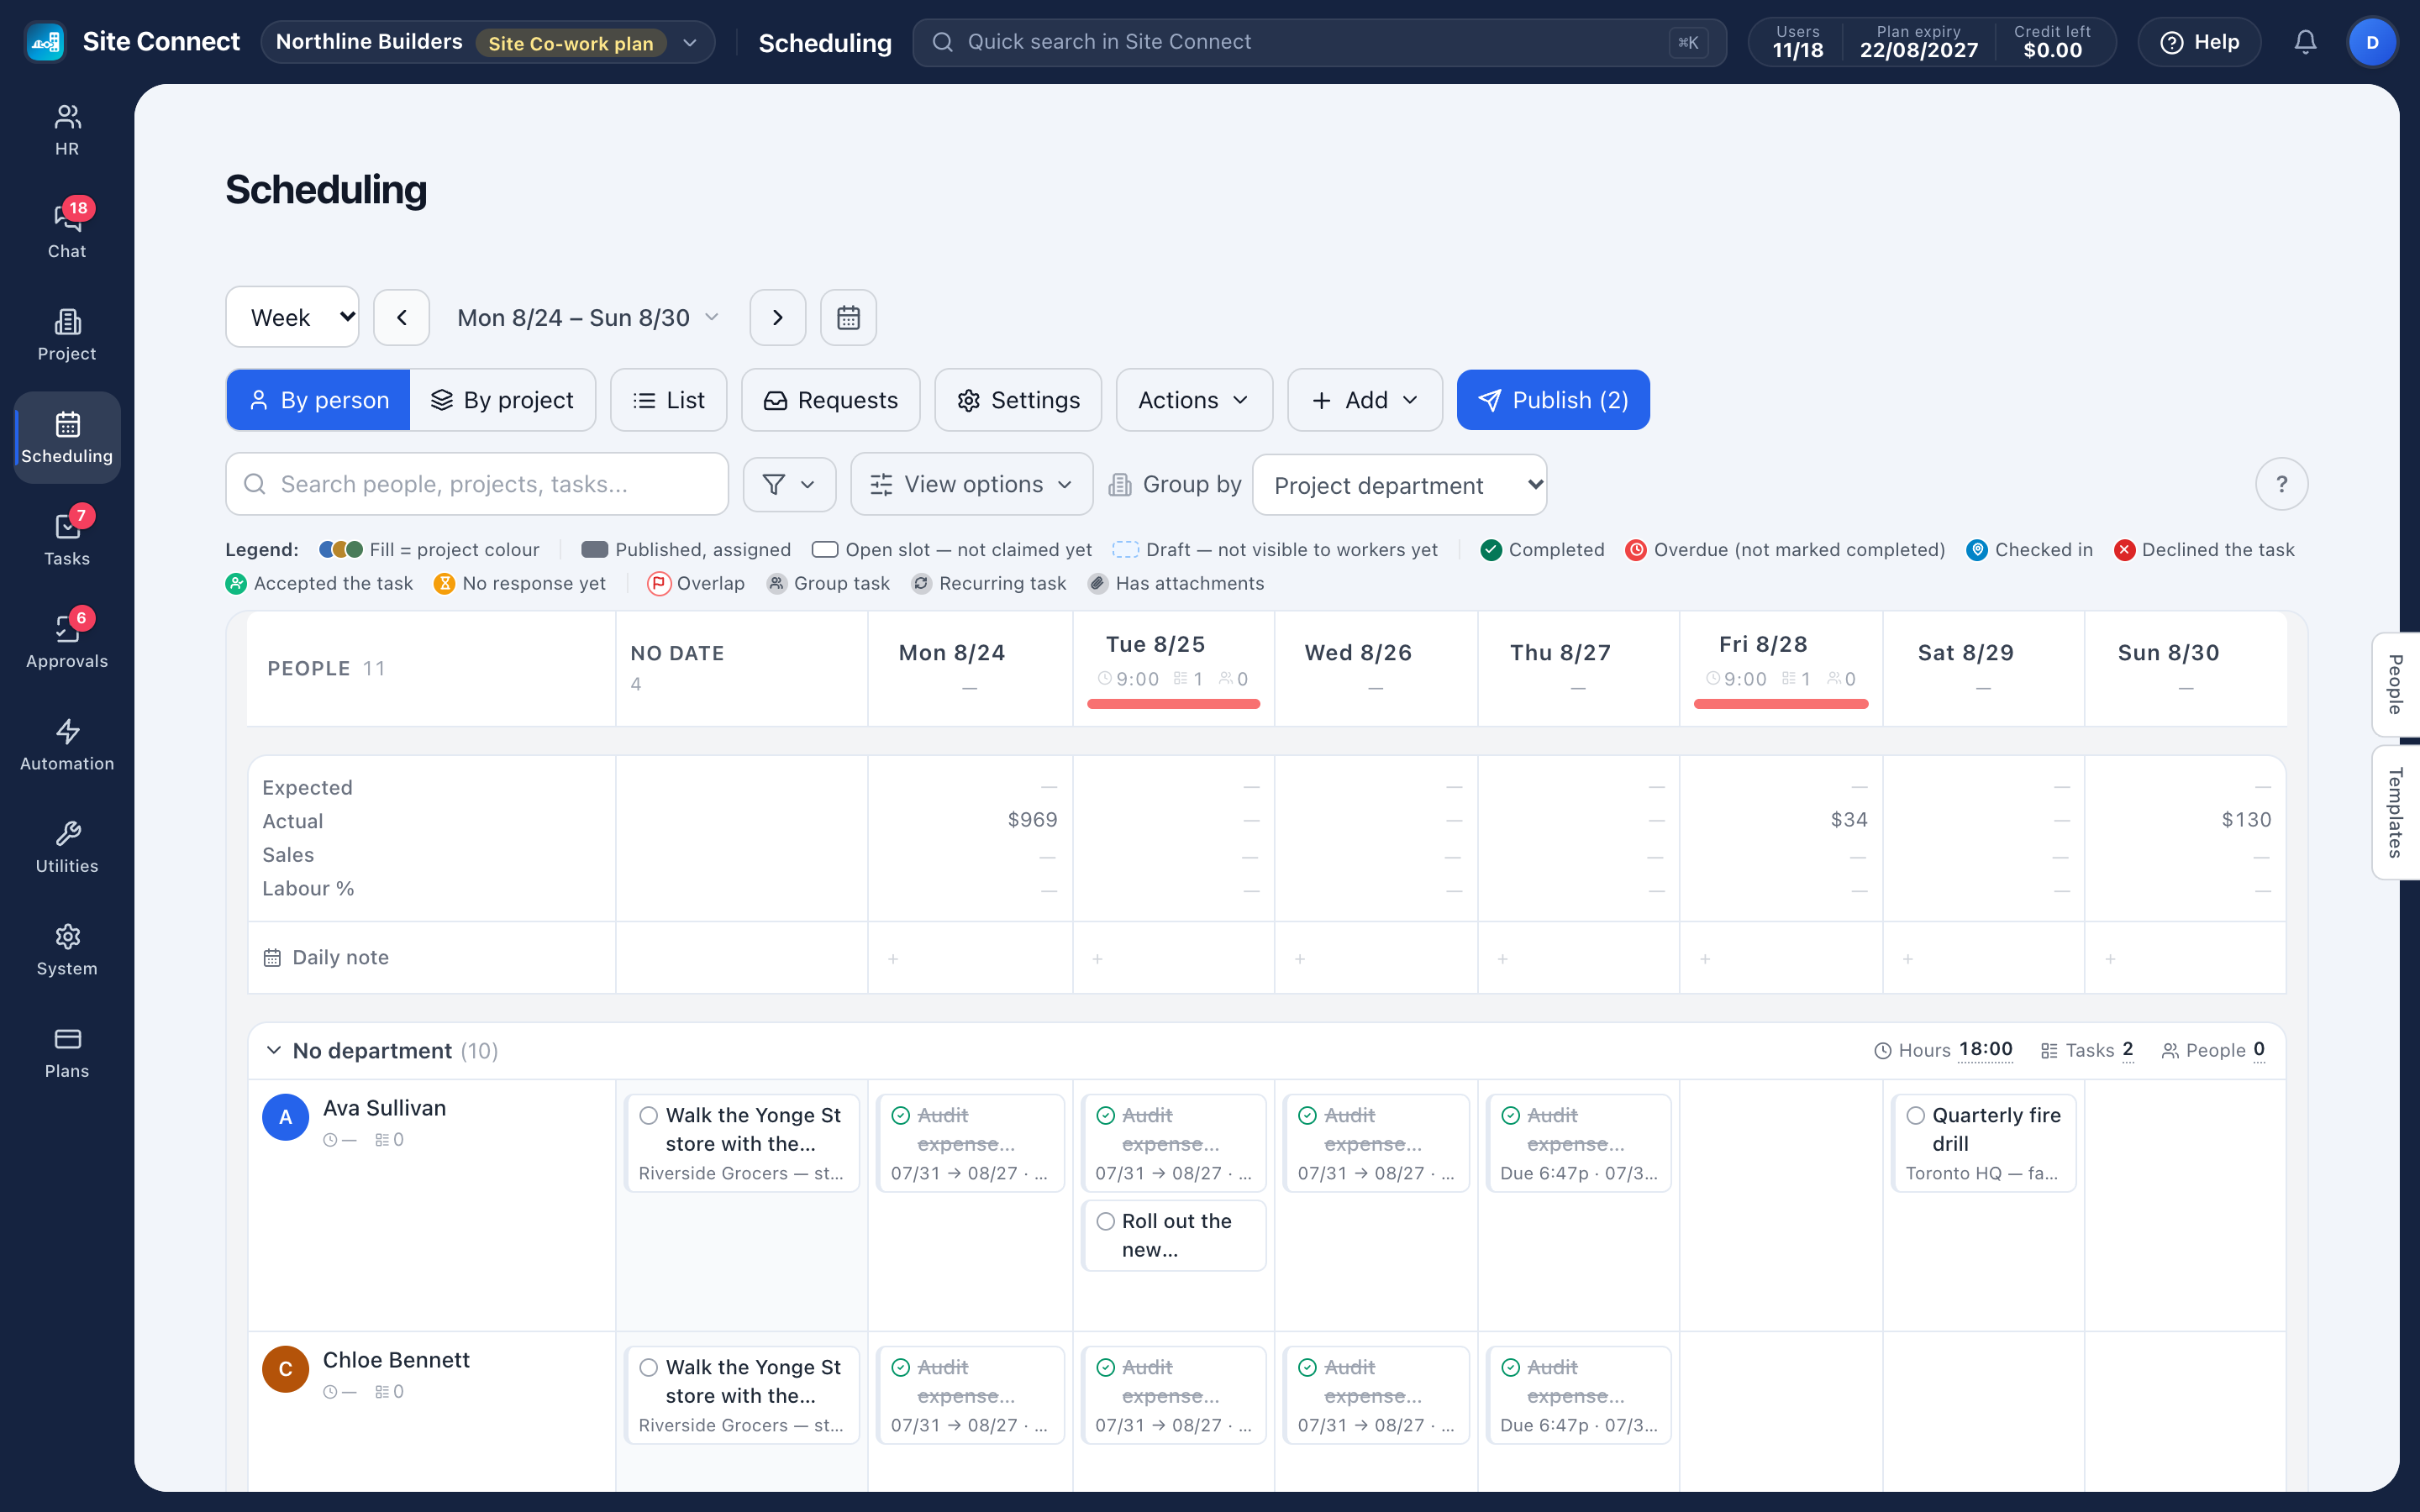2420x1512 pixels.
Task: Open the Actions dropdown
Action: (x=1194, y=400)
